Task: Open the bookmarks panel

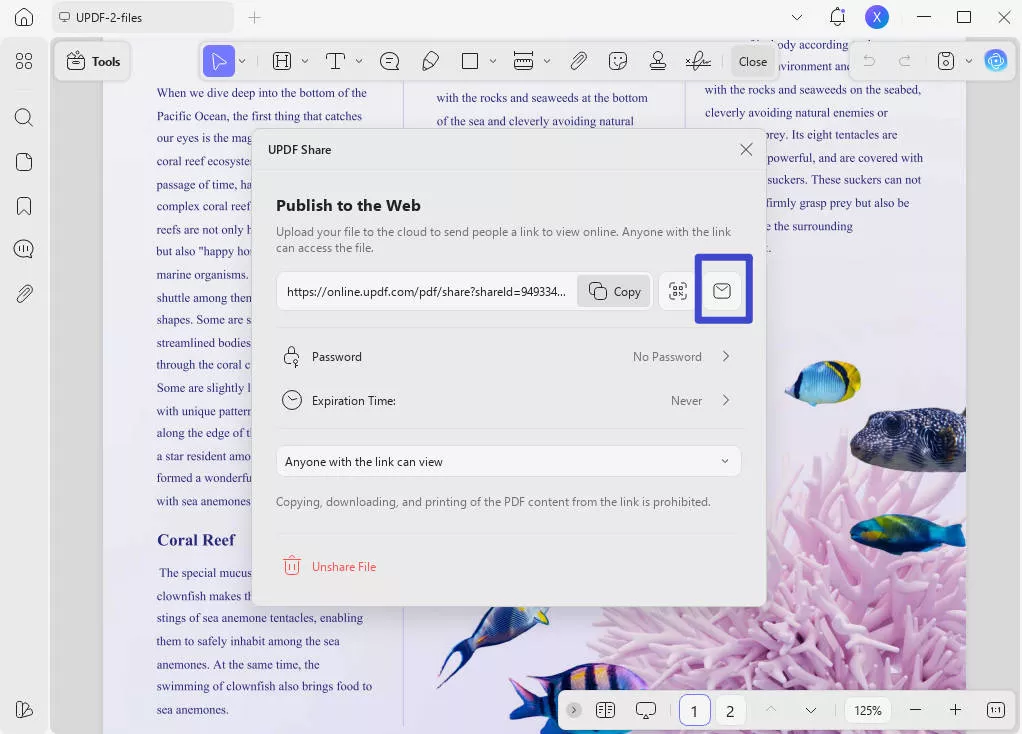Action: pyautogui.click(x=23, y=205)
